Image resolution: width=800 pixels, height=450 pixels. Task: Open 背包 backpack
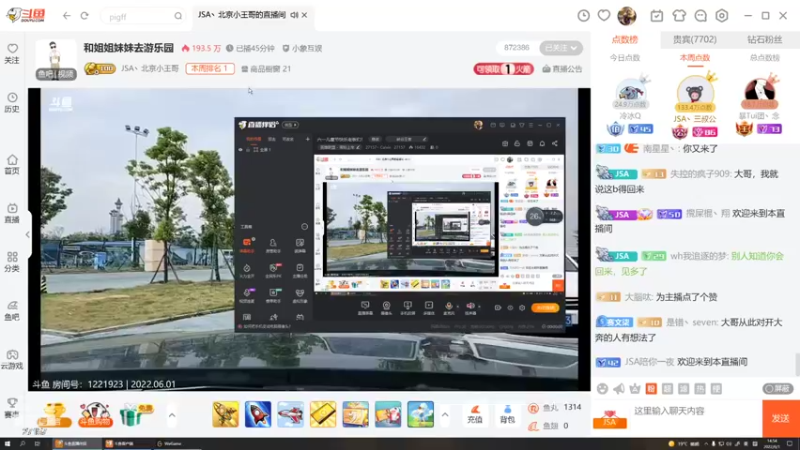click(507, 414)
